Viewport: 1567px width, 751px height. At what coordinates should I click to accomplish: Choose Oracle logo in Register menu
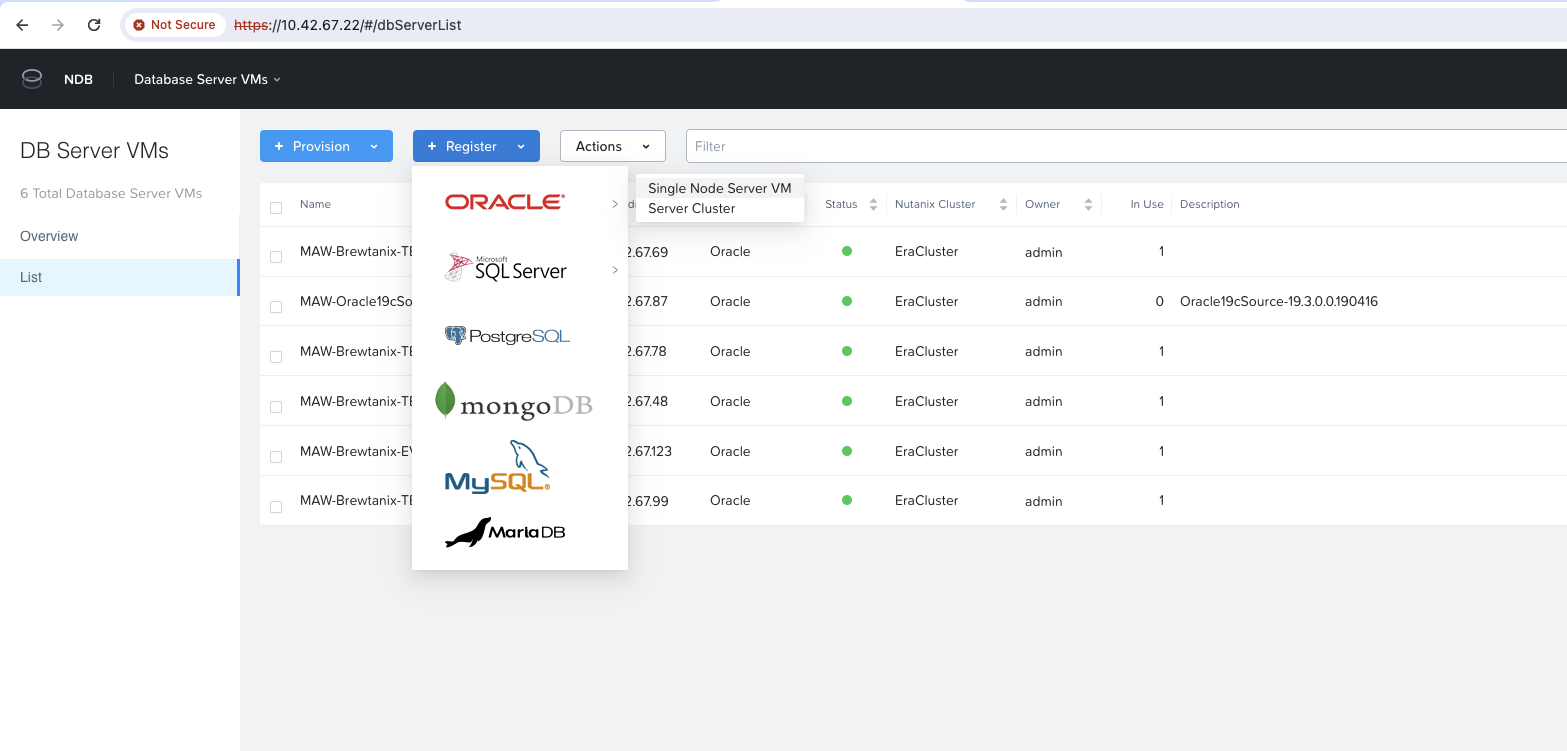505,203
